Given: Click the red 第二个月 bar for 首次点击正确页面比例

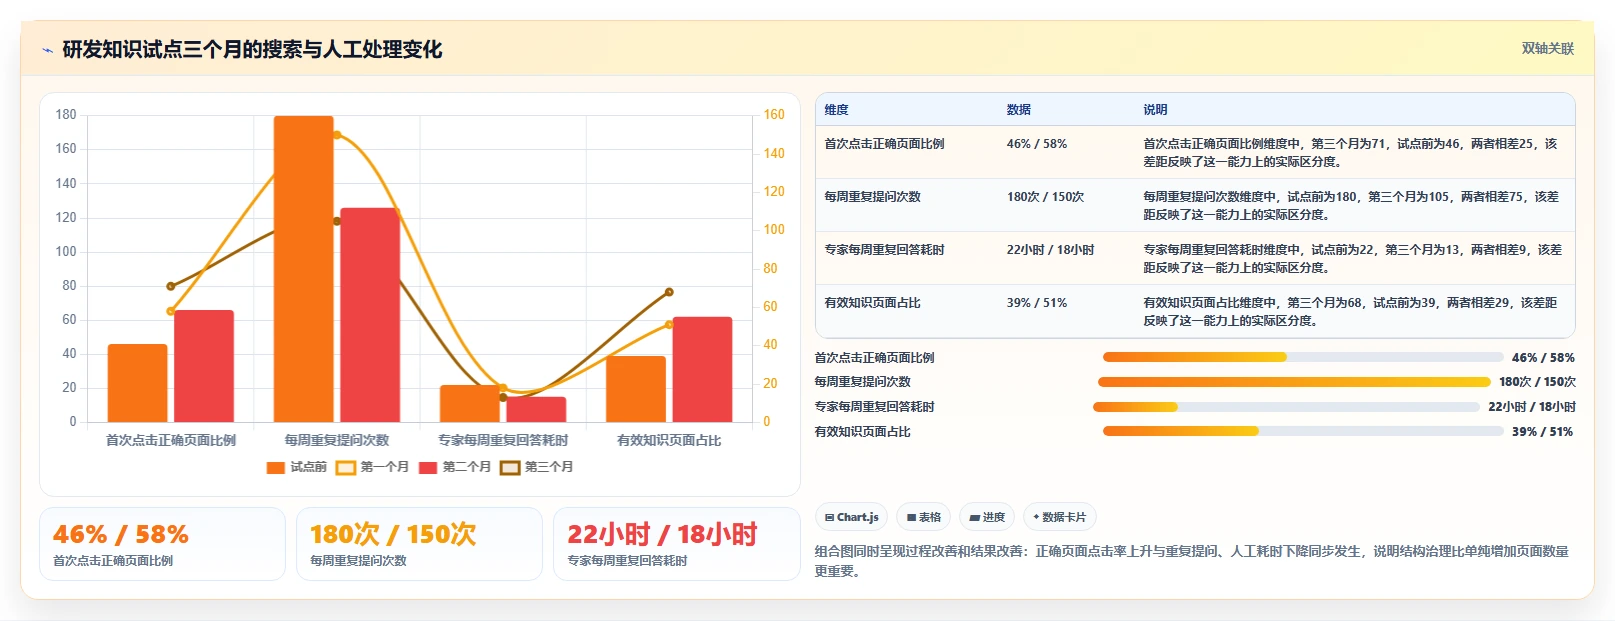Looking at the screenshot, I should pos(204,366).
